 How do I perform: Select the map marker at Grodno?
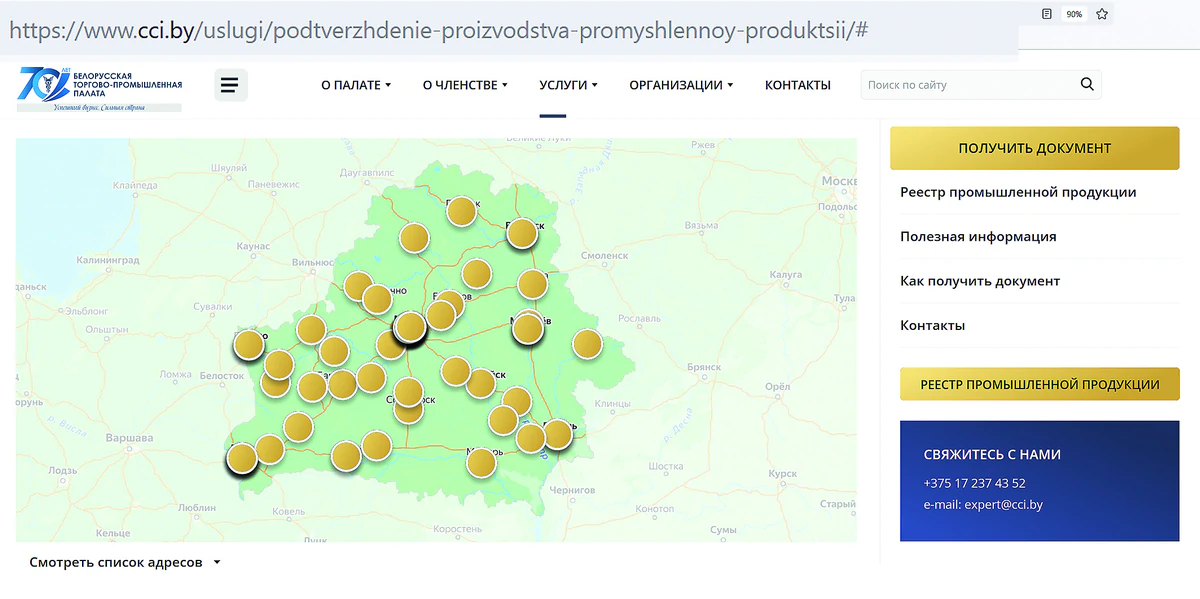[249, 345]
